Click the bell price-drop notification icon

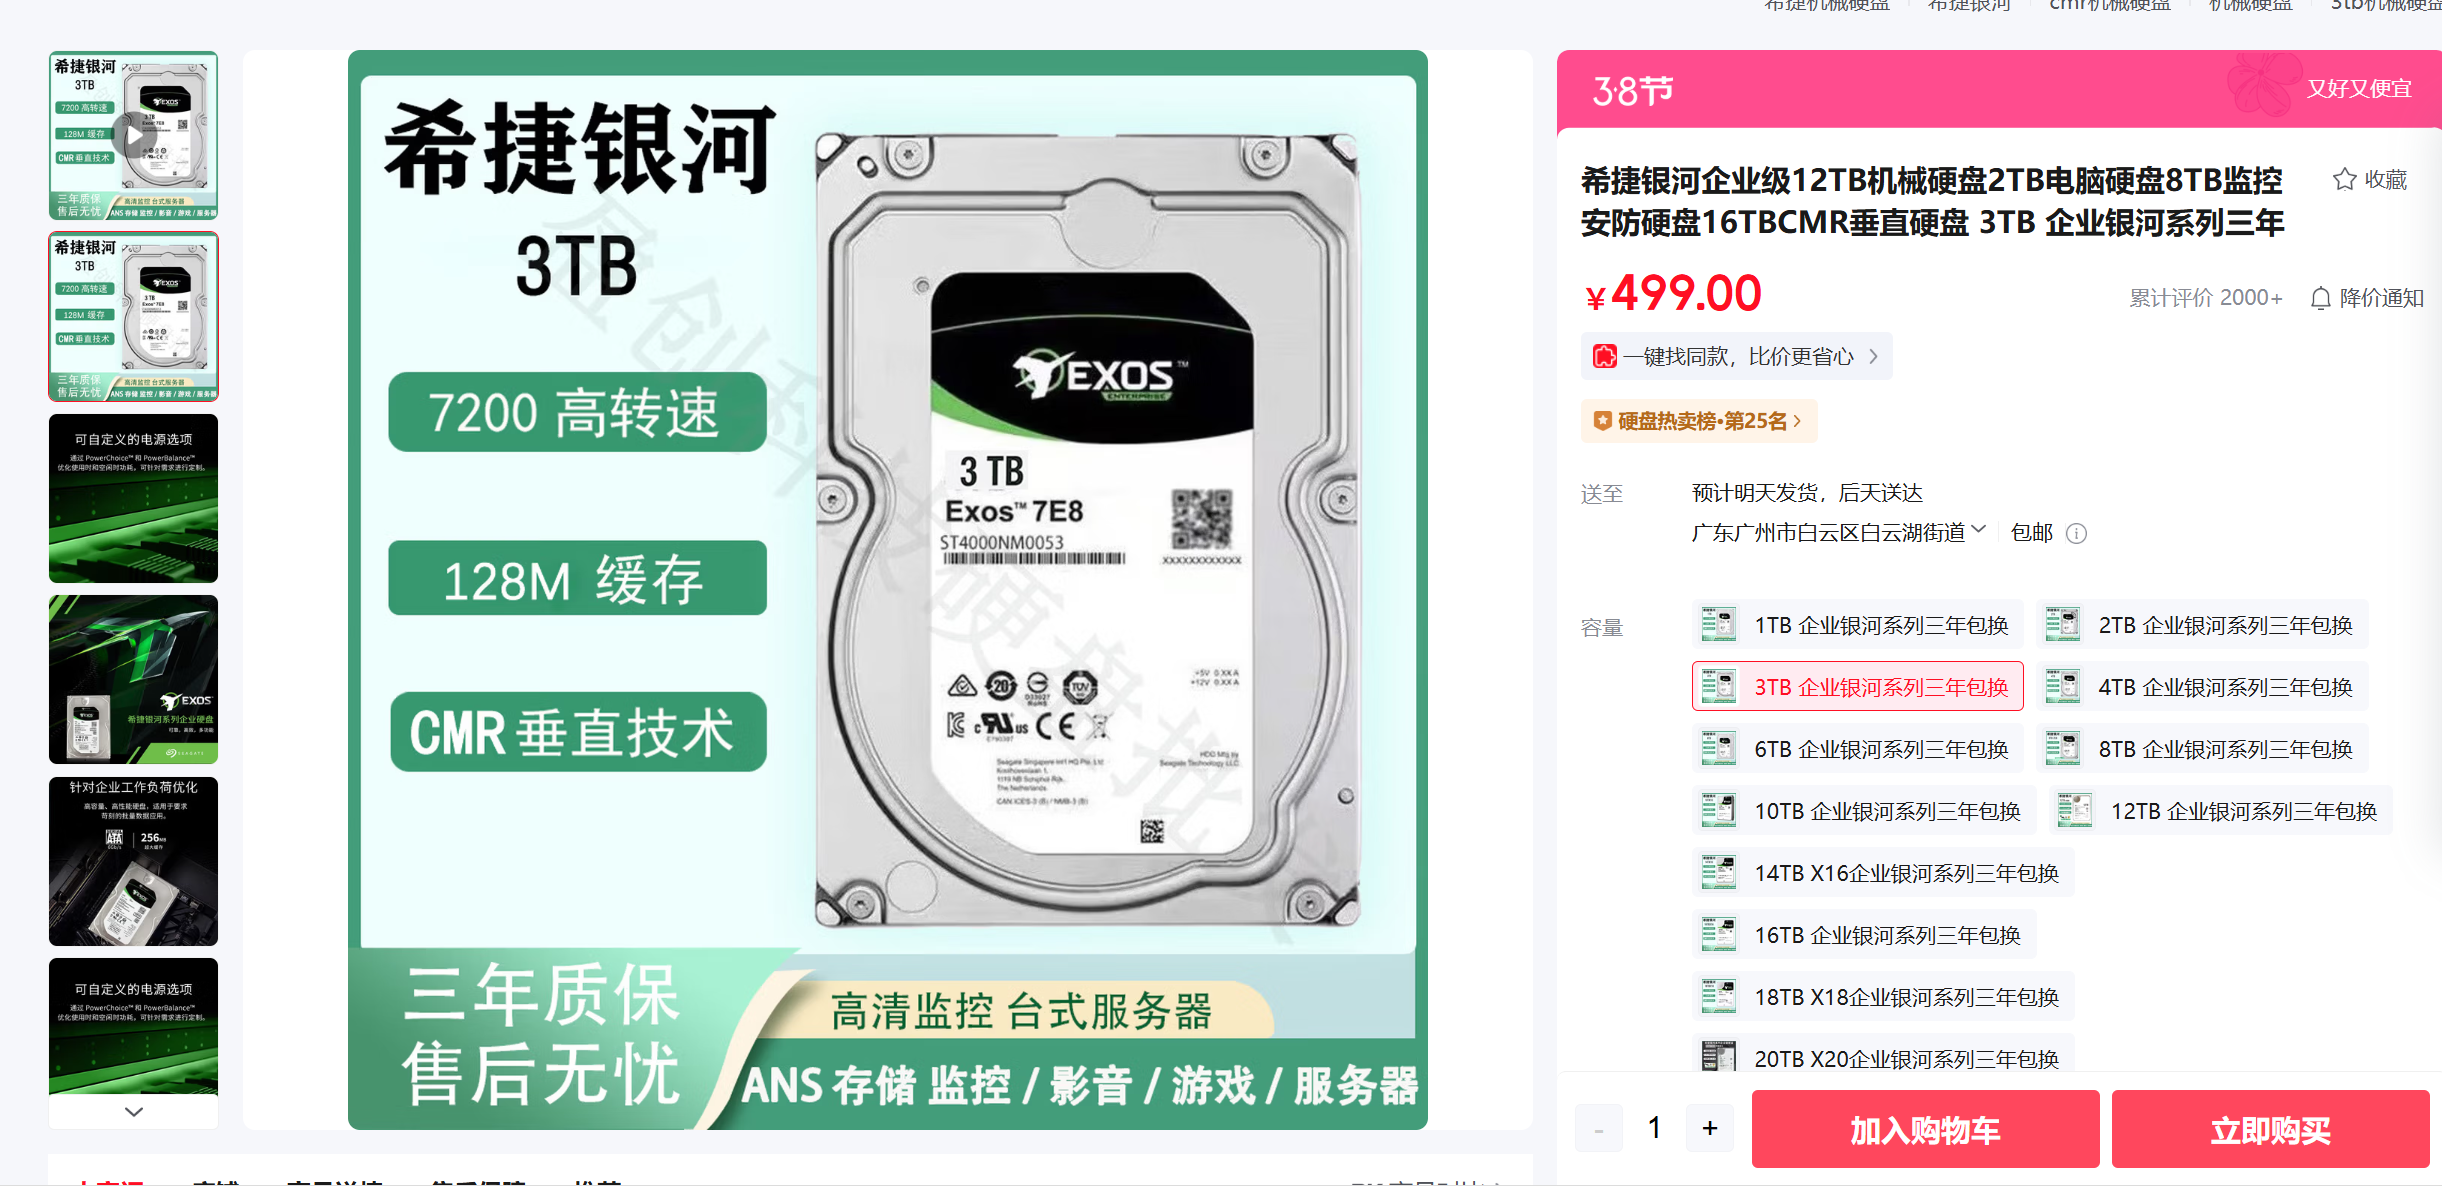pyautogui.click(x=2321, y=298)
